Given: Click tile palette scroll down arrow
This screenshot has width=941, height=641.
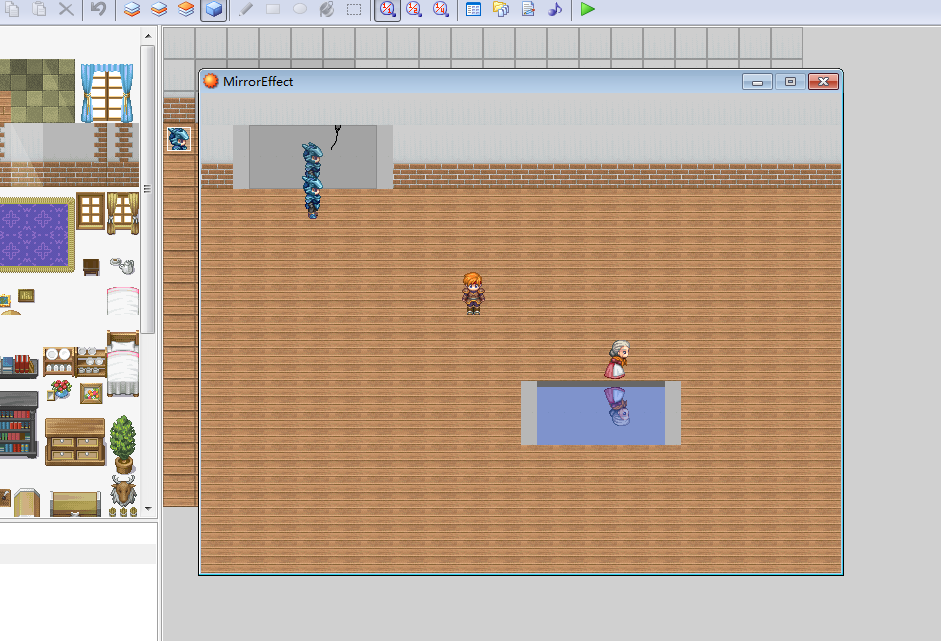Looking at the screenshot, I should [148, 509].
